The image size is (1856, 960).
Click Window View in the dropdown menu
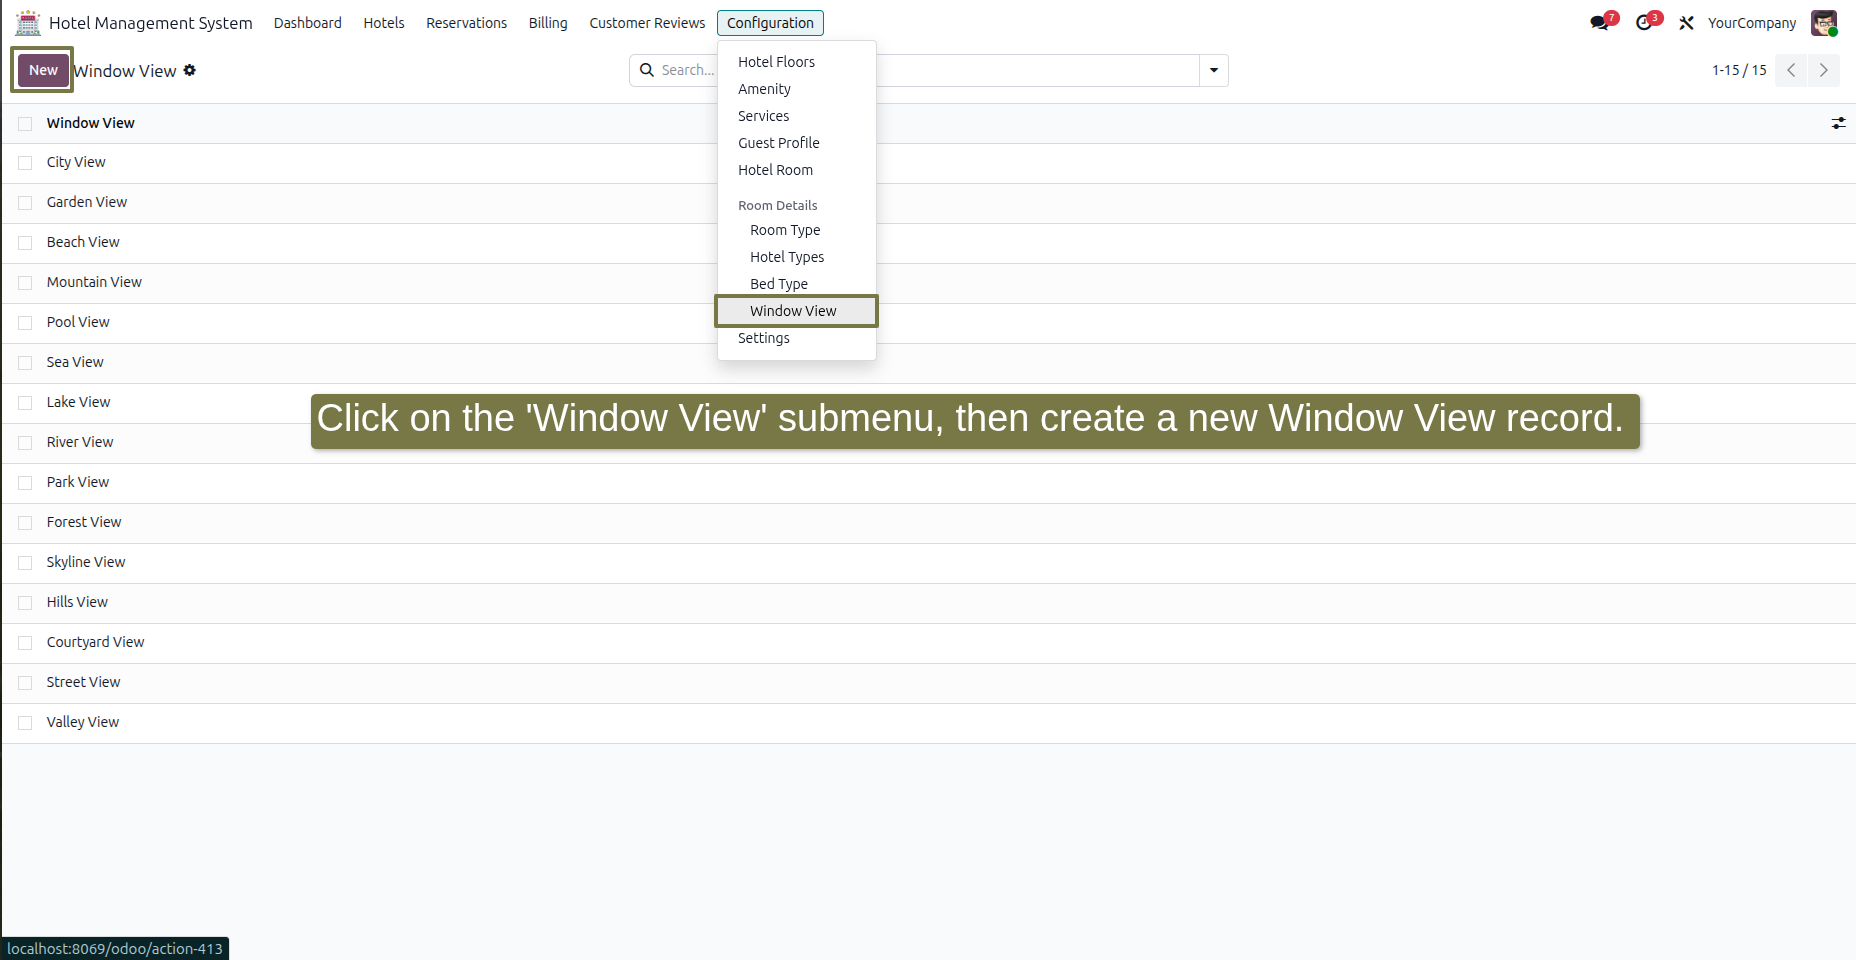pyautogui.click(x=796, y=311)
